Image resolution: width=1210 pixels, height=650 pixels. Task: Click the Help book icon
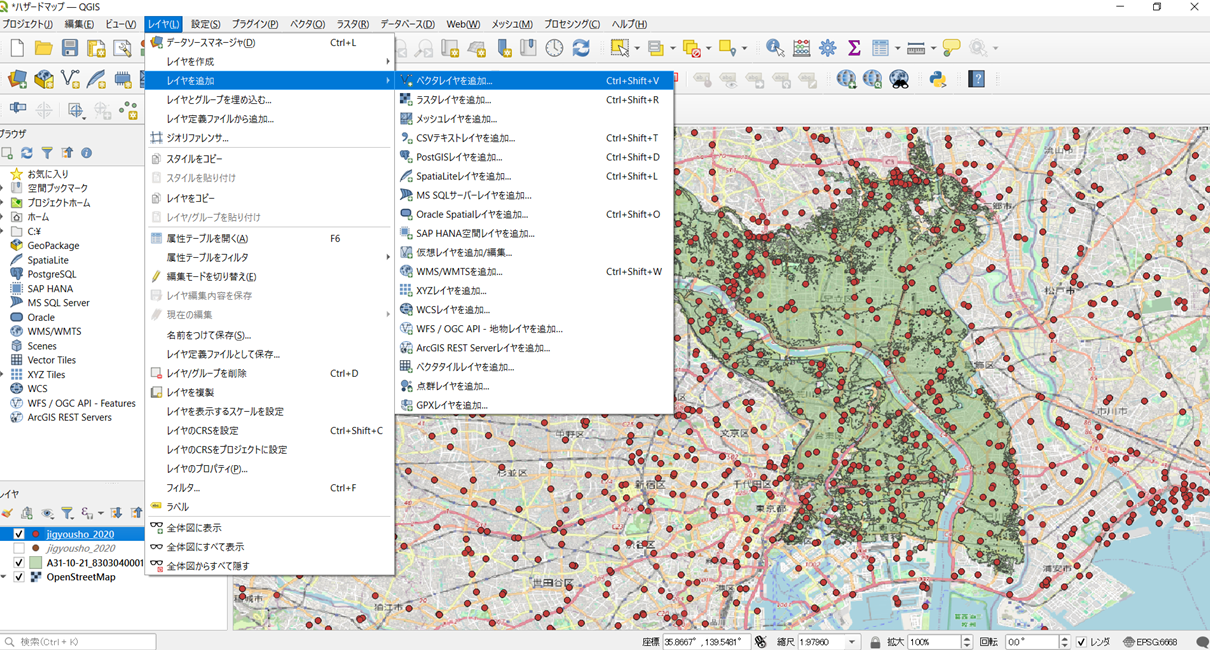click(x=977, y=79)
